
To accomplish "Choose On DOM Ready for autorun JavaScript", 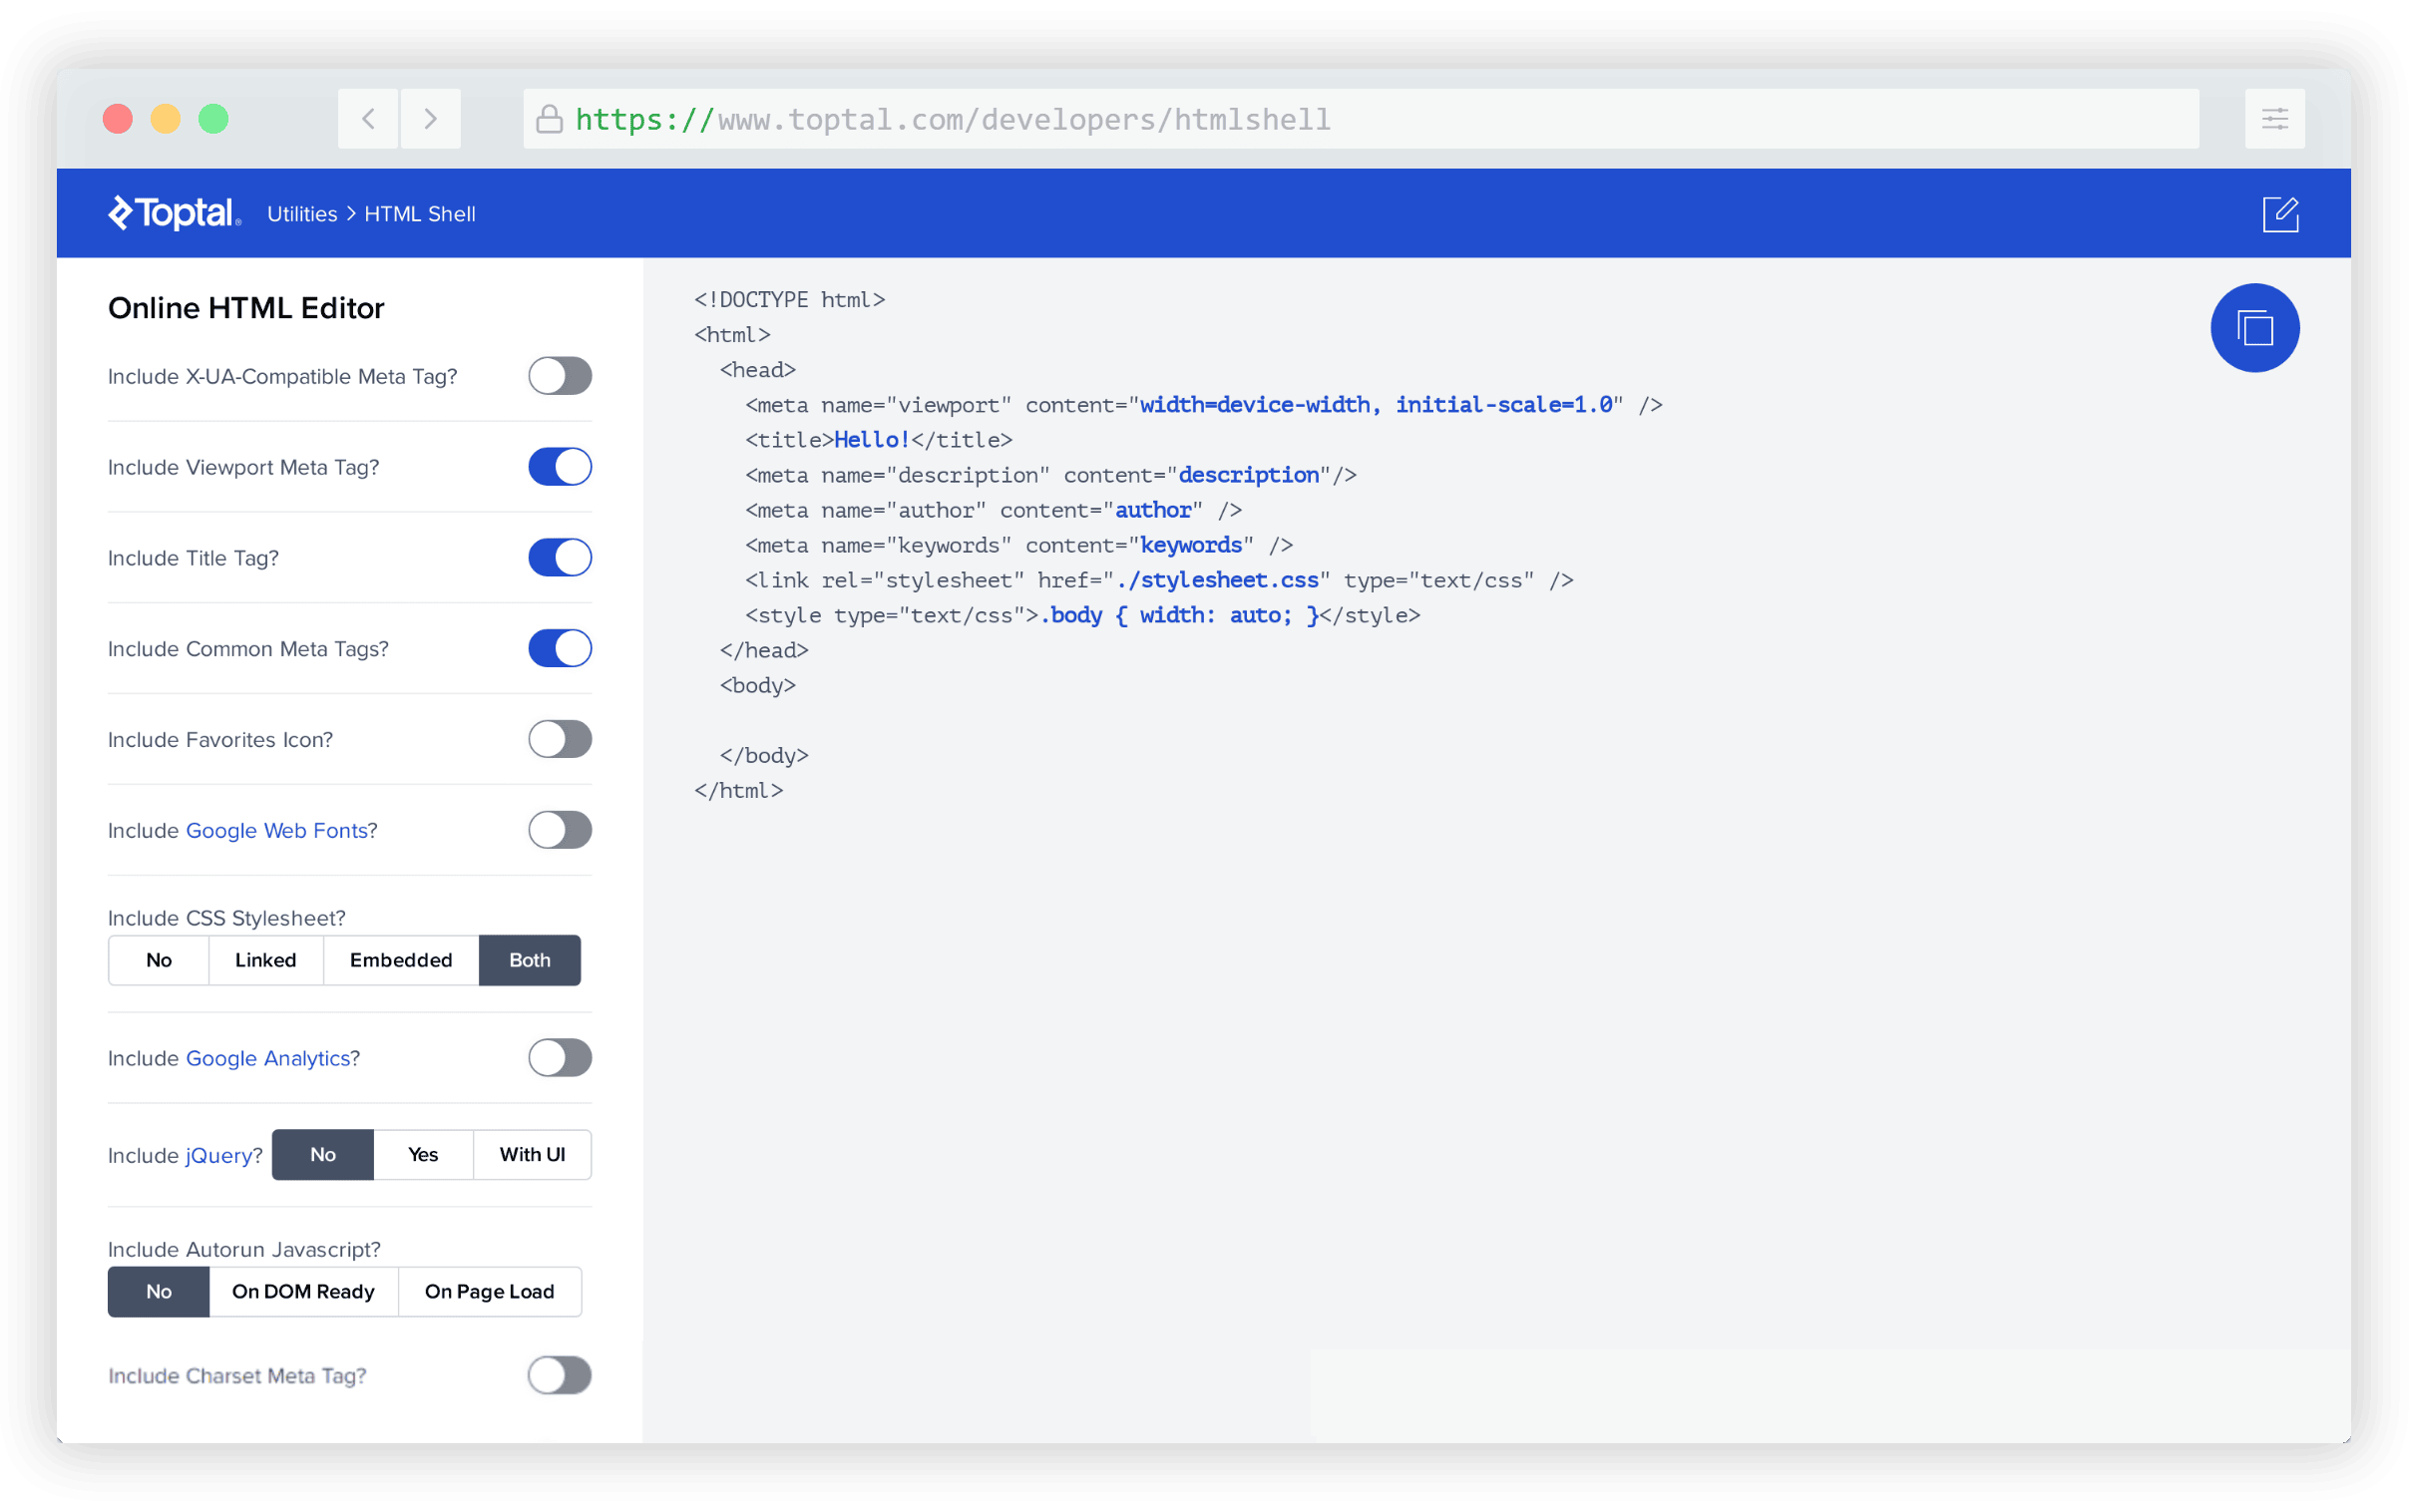I will click(x=303, y=1292).
